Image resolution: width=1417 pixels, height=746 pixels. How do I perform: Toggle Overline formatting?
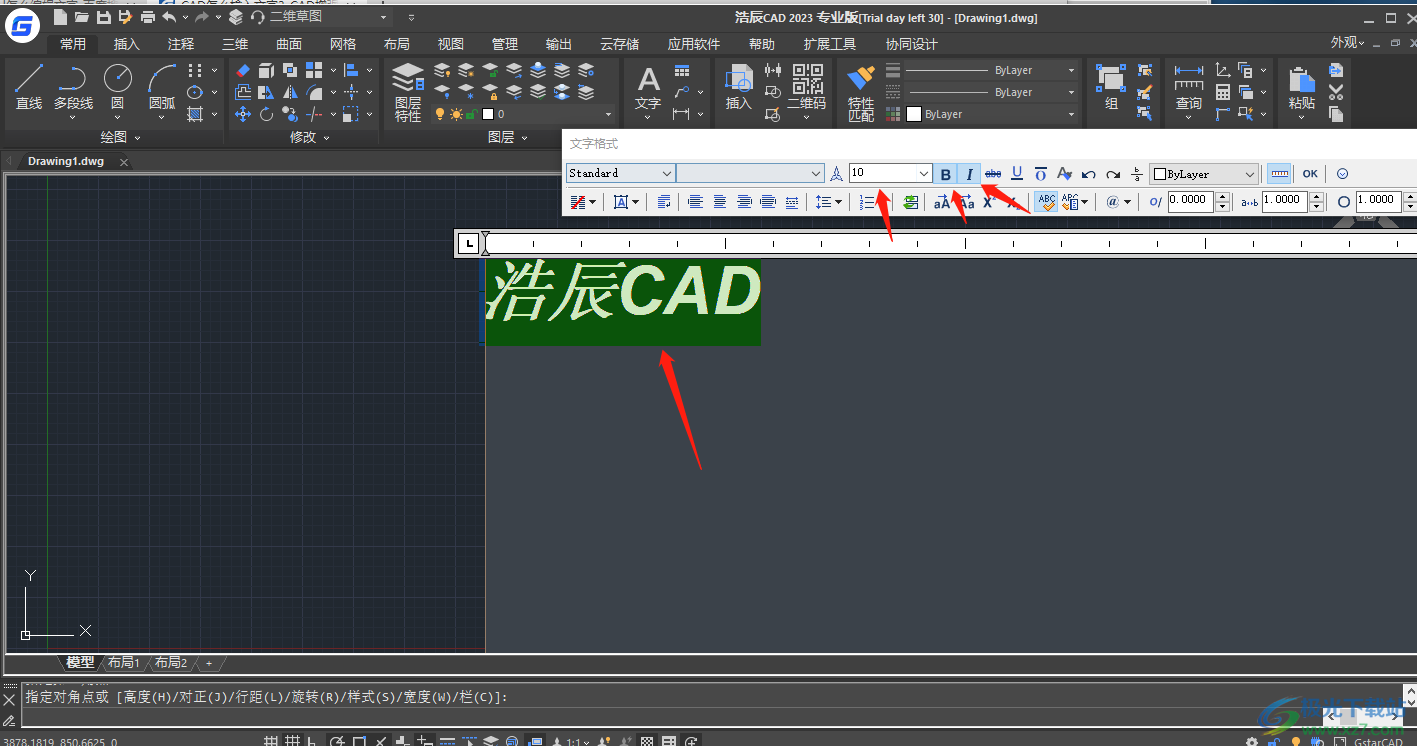point(1041,174)
